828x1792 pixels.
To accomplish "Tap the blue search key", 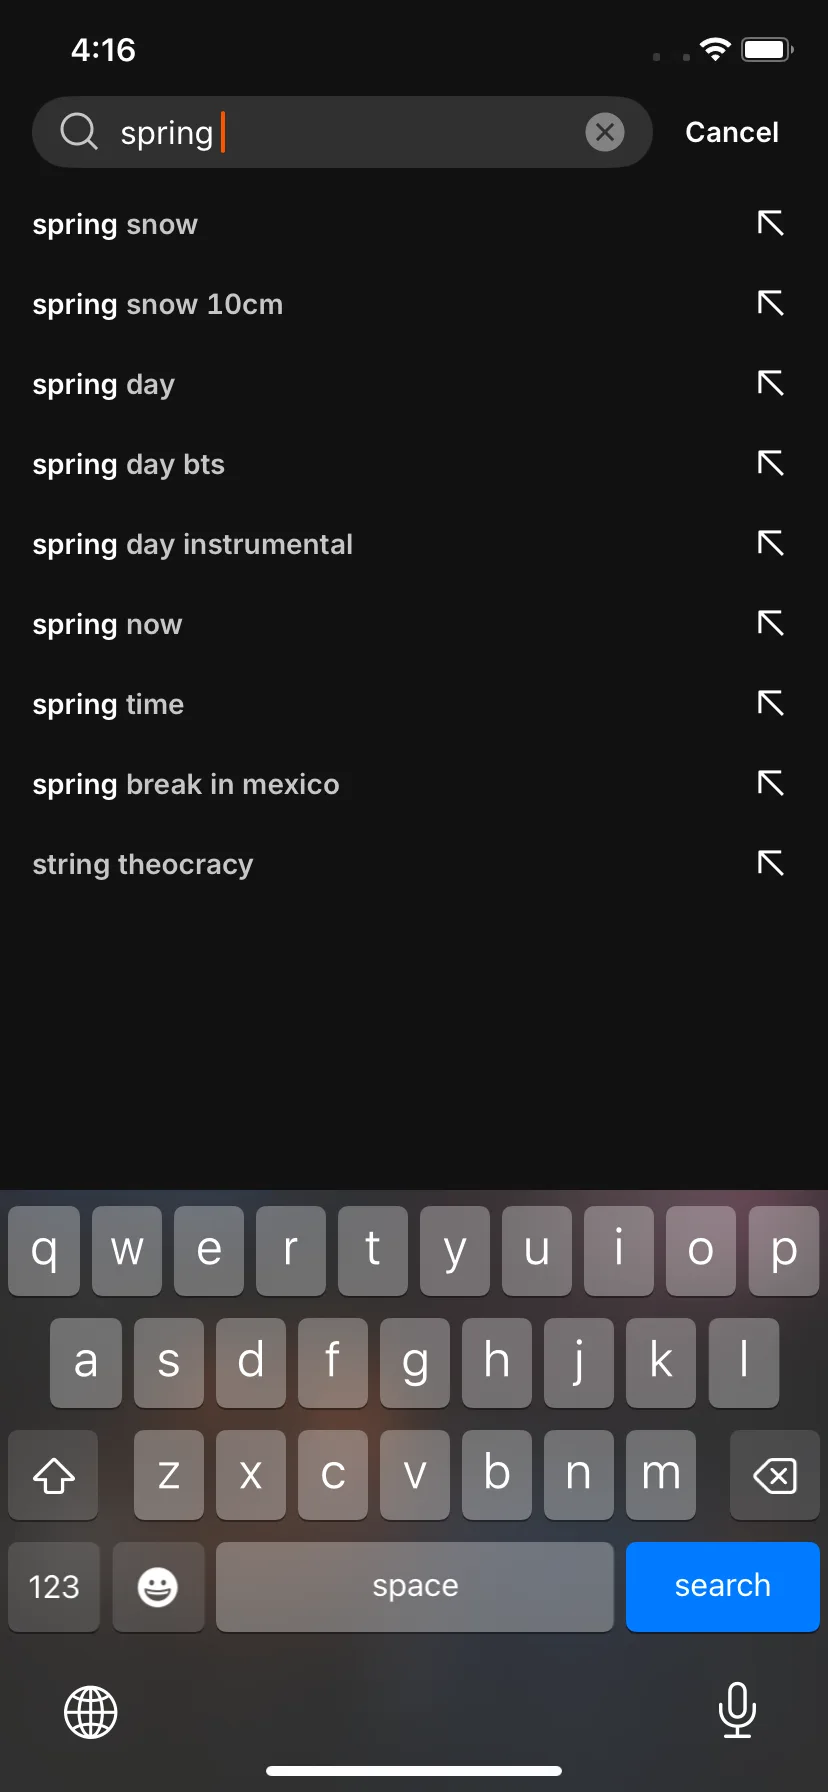I will point(723,1587).
